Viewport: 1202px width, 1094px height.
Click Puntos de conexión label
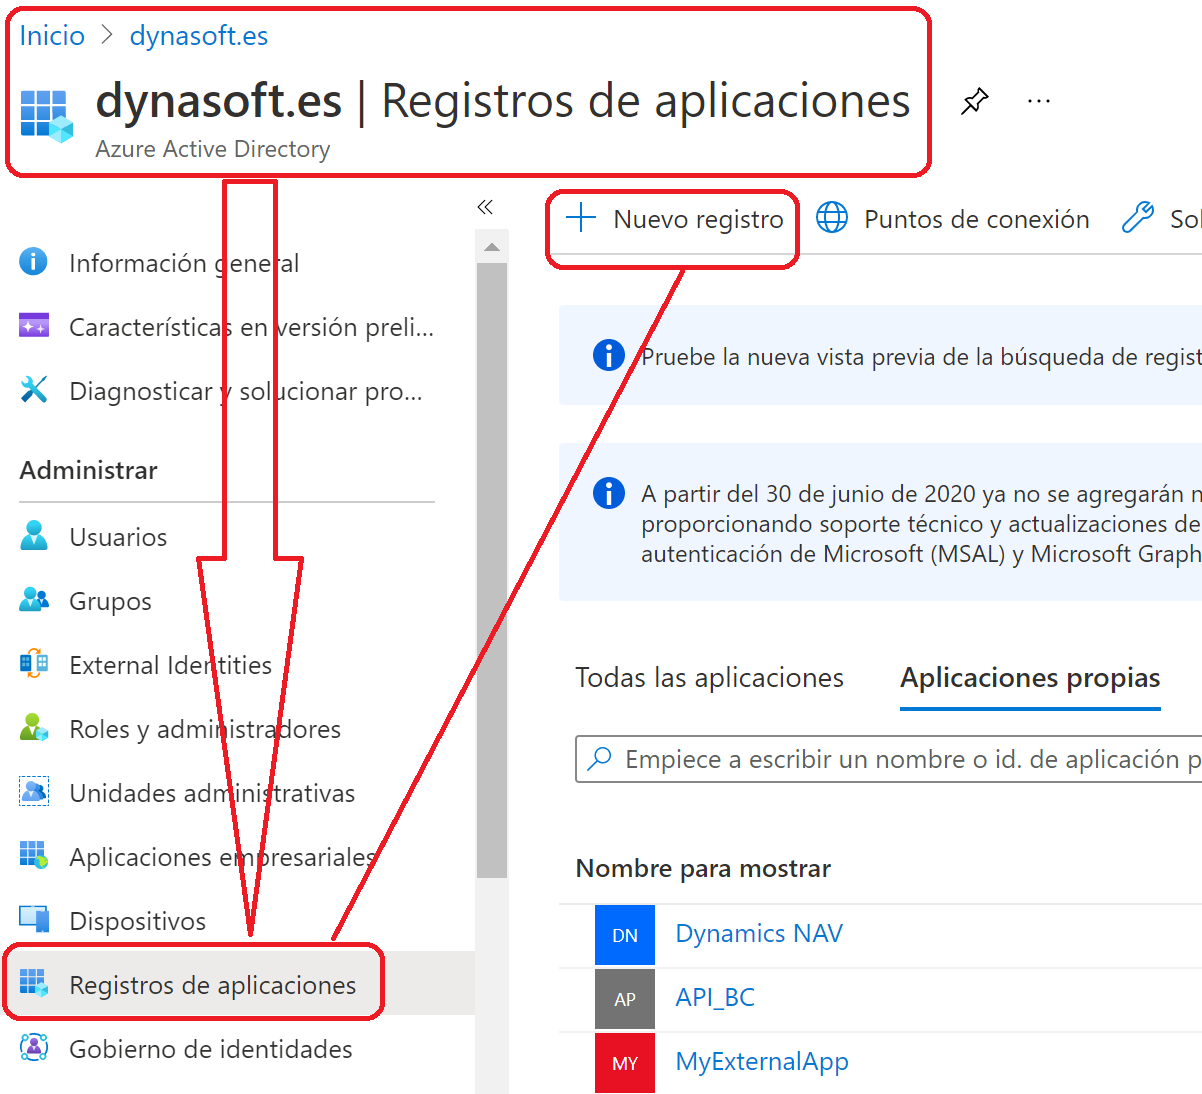pyautogui.click(x=977, y=219)
